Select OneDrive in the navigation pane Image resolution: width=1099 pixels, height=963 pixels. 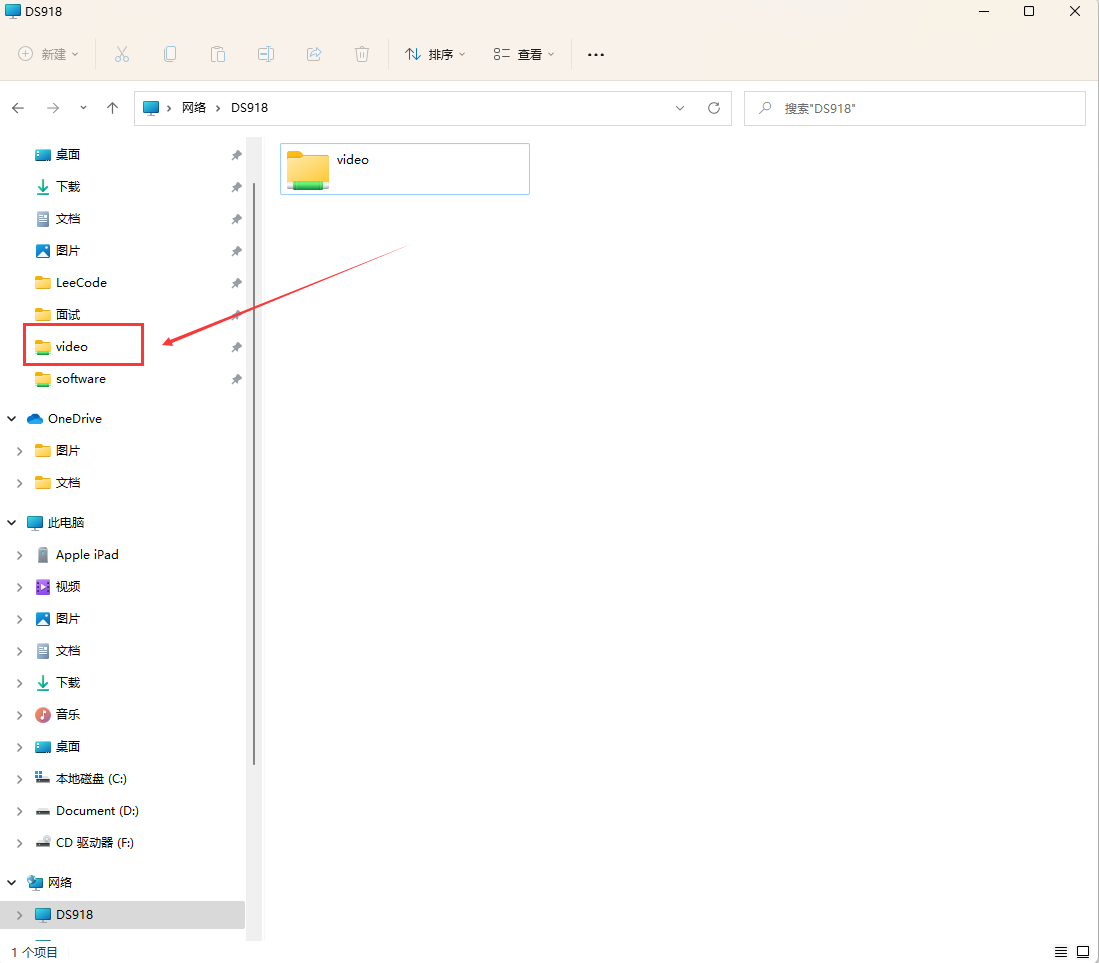(74, 418)
